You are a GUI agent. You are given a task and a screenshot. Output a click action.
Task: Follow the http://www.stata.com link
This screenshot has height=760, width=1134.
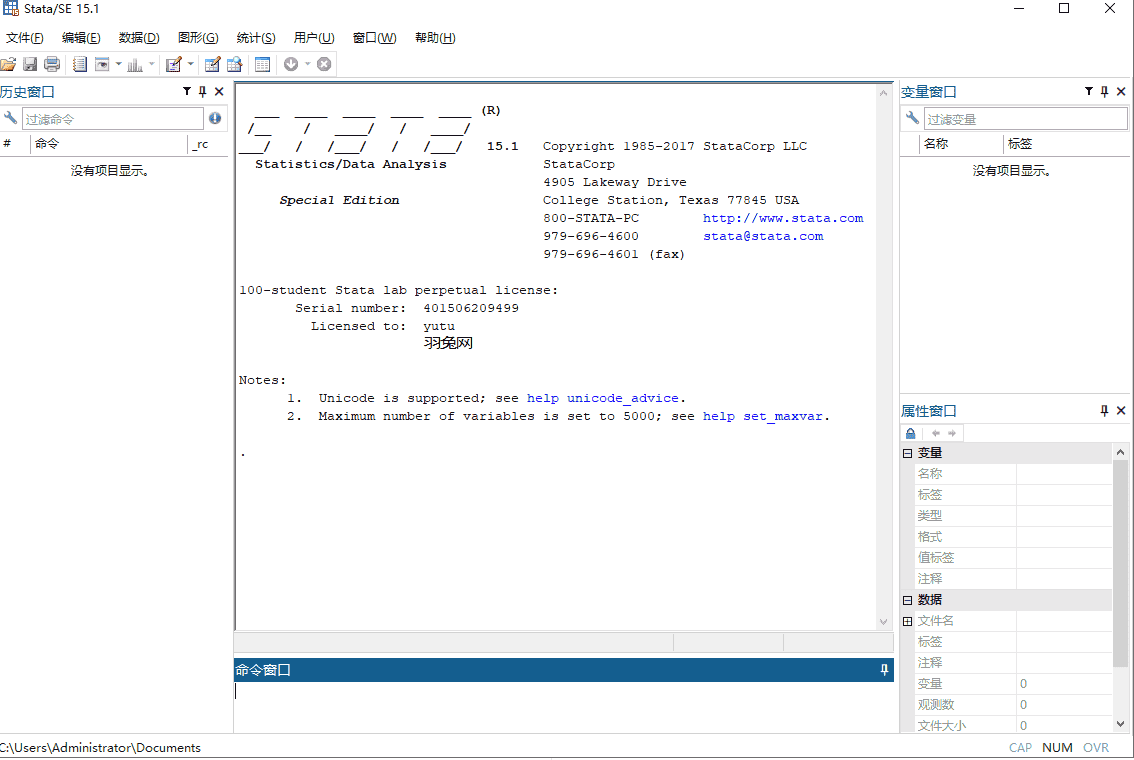[x=783, y=218]
